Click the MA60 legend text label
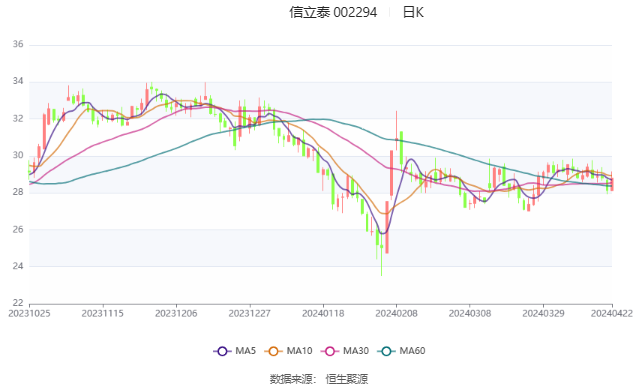 (x=412, y=351)
